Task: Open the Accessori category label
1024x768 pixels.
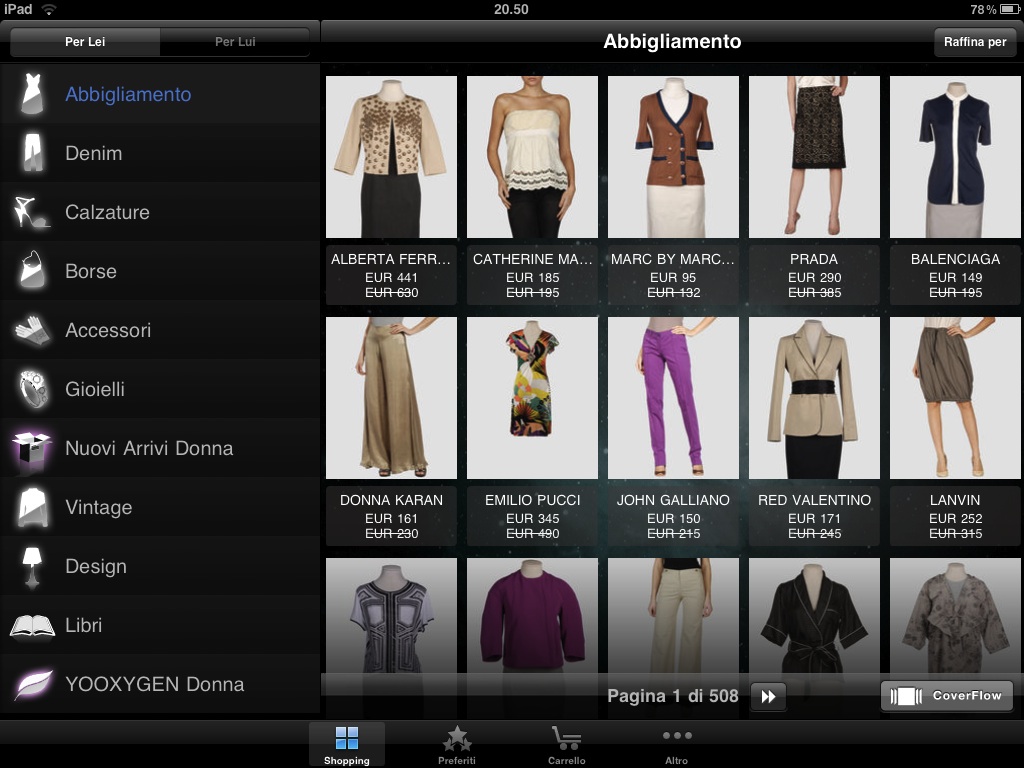Action: (x=108, y=330)
